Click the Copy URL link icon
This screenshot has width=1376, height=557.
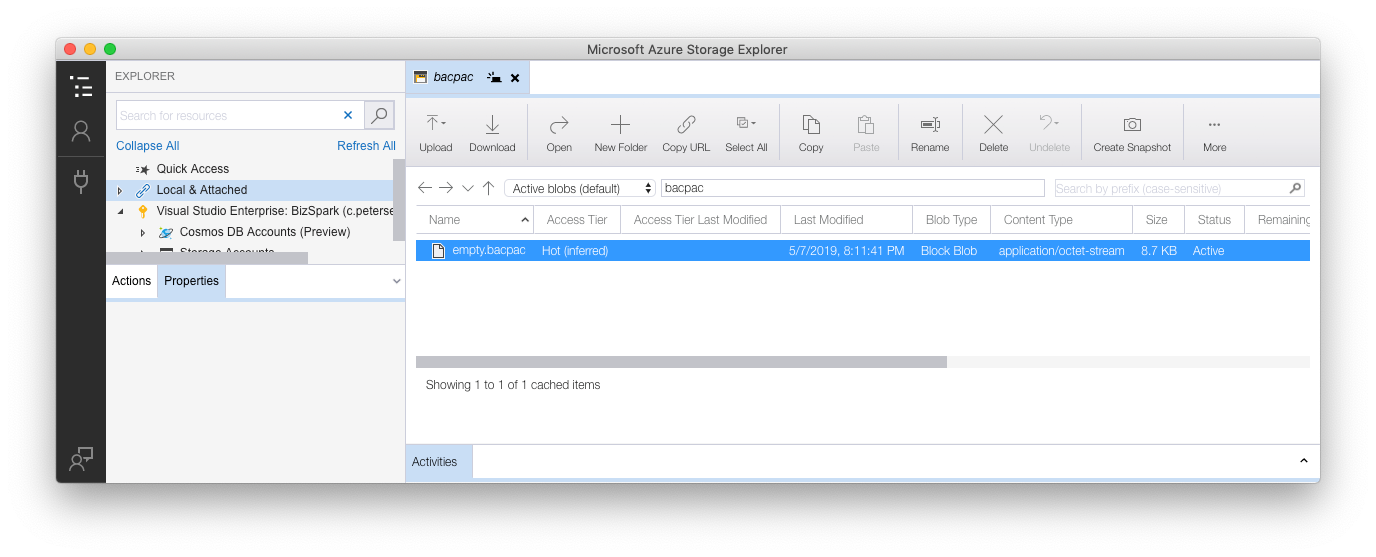click(686, 124)
